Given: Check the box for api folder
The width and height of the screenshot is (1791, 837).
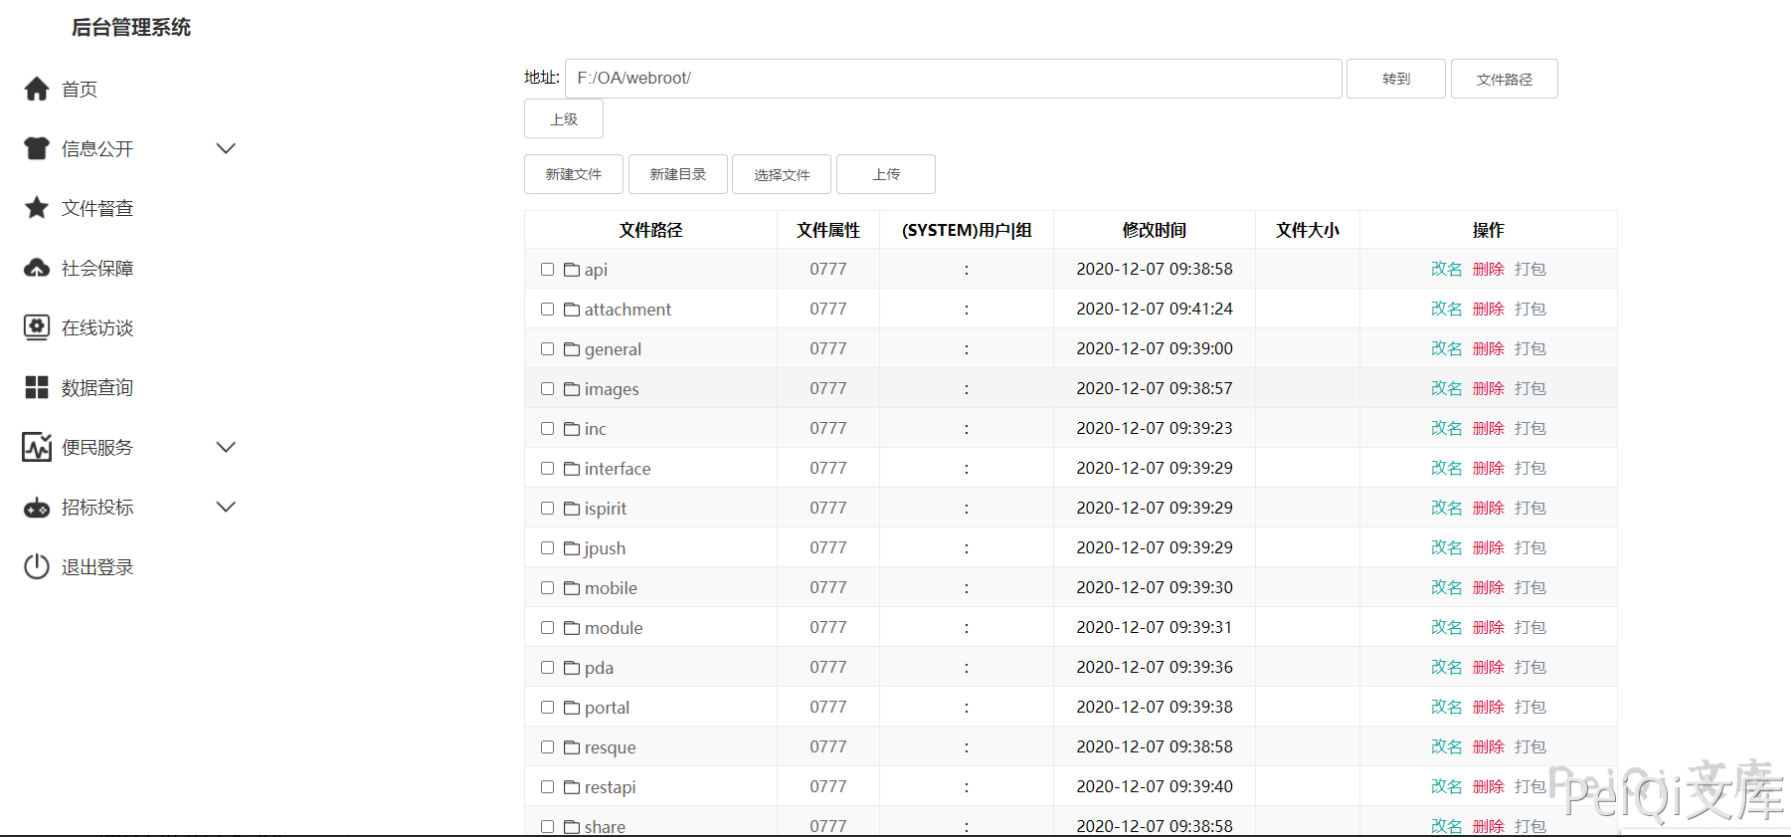Looking at the screenshot, I should 547,269.
